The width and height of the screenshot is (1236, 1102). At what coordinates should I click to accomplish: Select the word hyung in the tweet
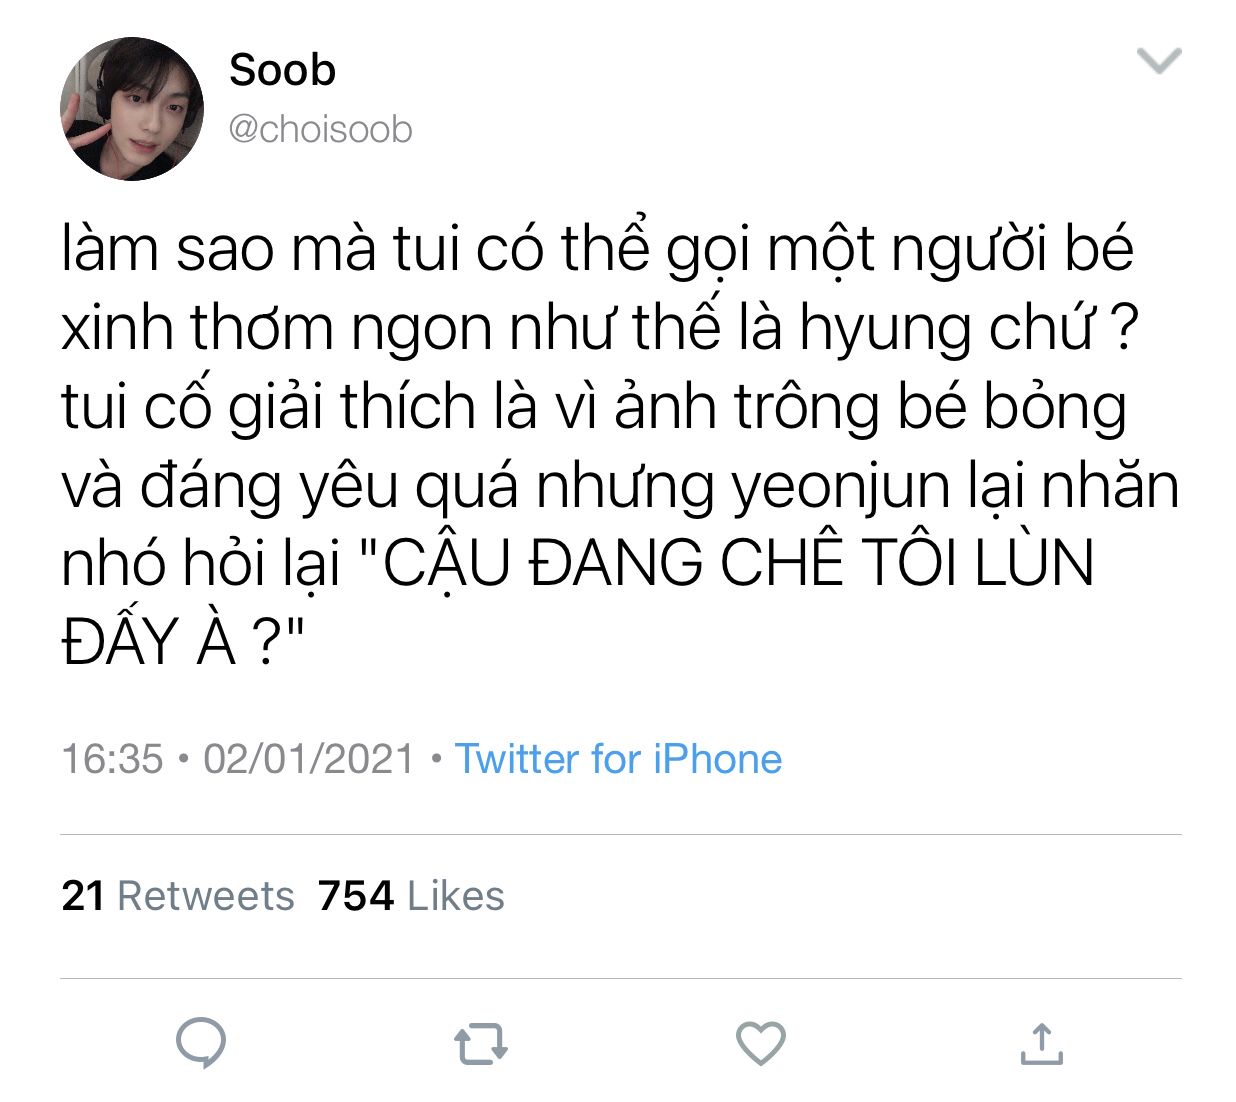click(x=885, y=330)
